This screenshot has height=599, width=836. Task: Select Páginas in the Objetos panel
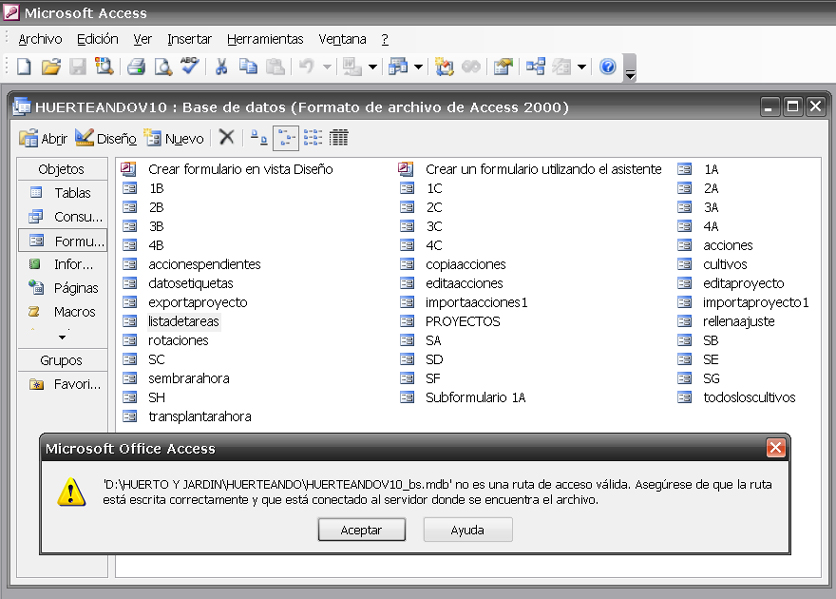coord(63,288)
